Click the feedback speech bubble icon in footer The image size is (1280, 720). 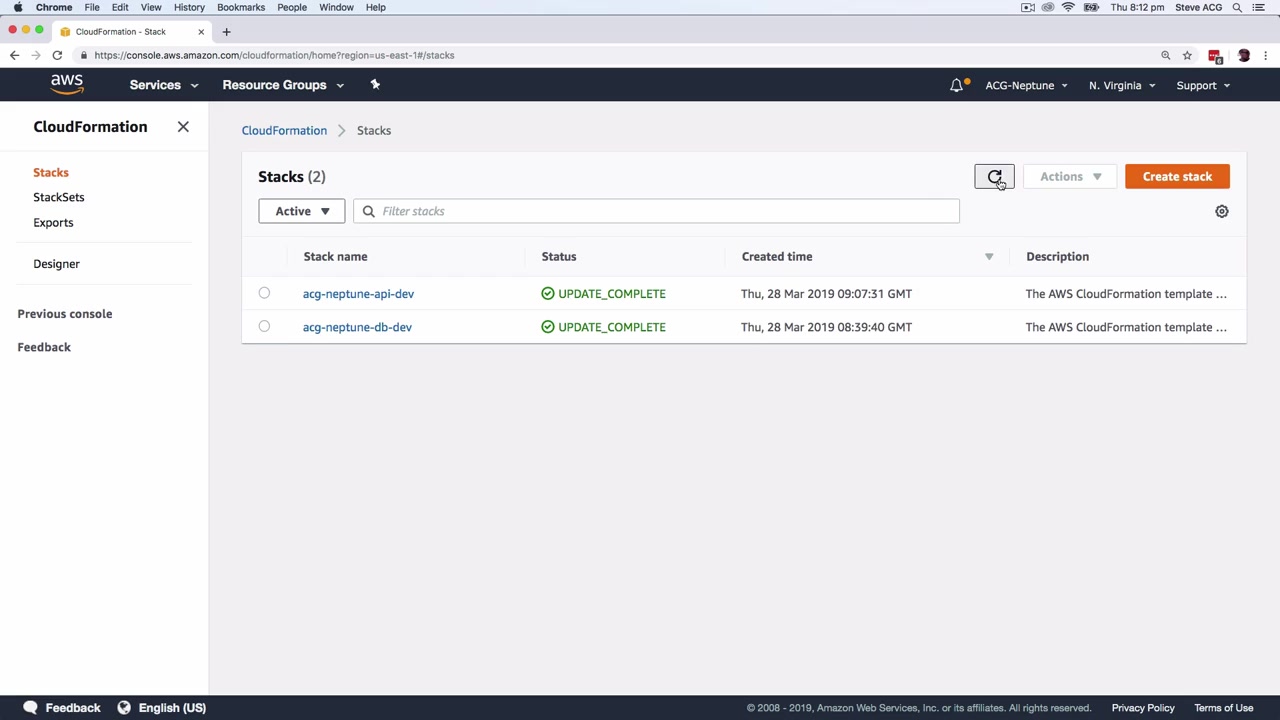click(30, 707)
